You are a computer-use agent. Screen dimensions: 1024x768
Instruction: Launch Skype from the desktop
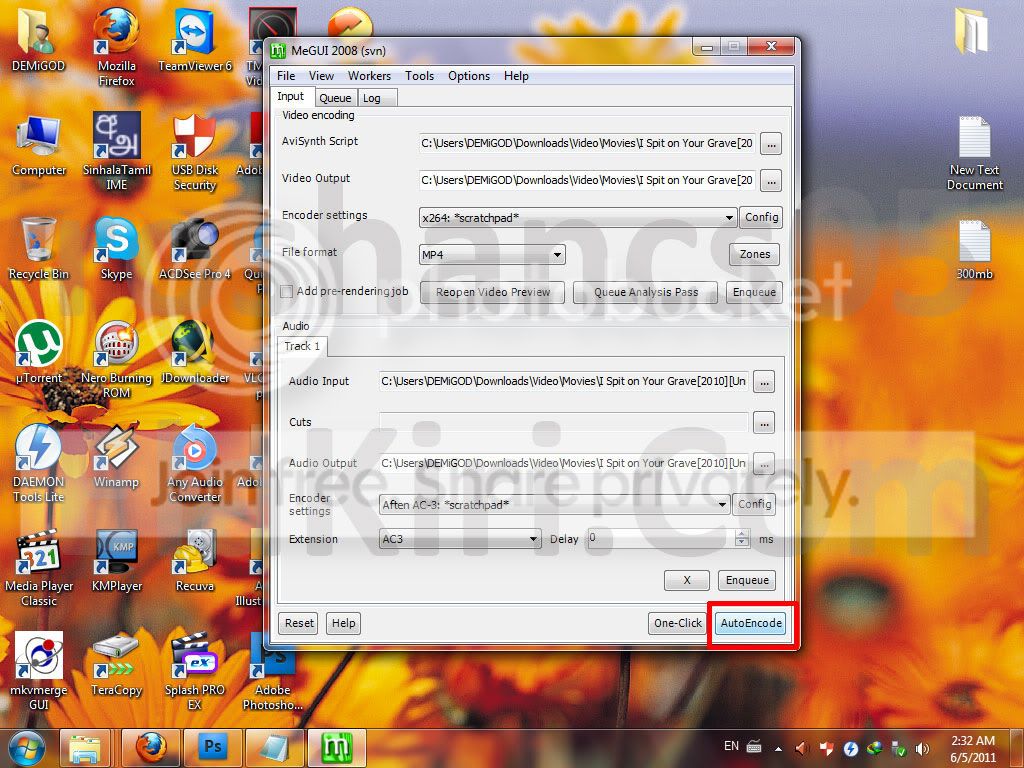116,249
